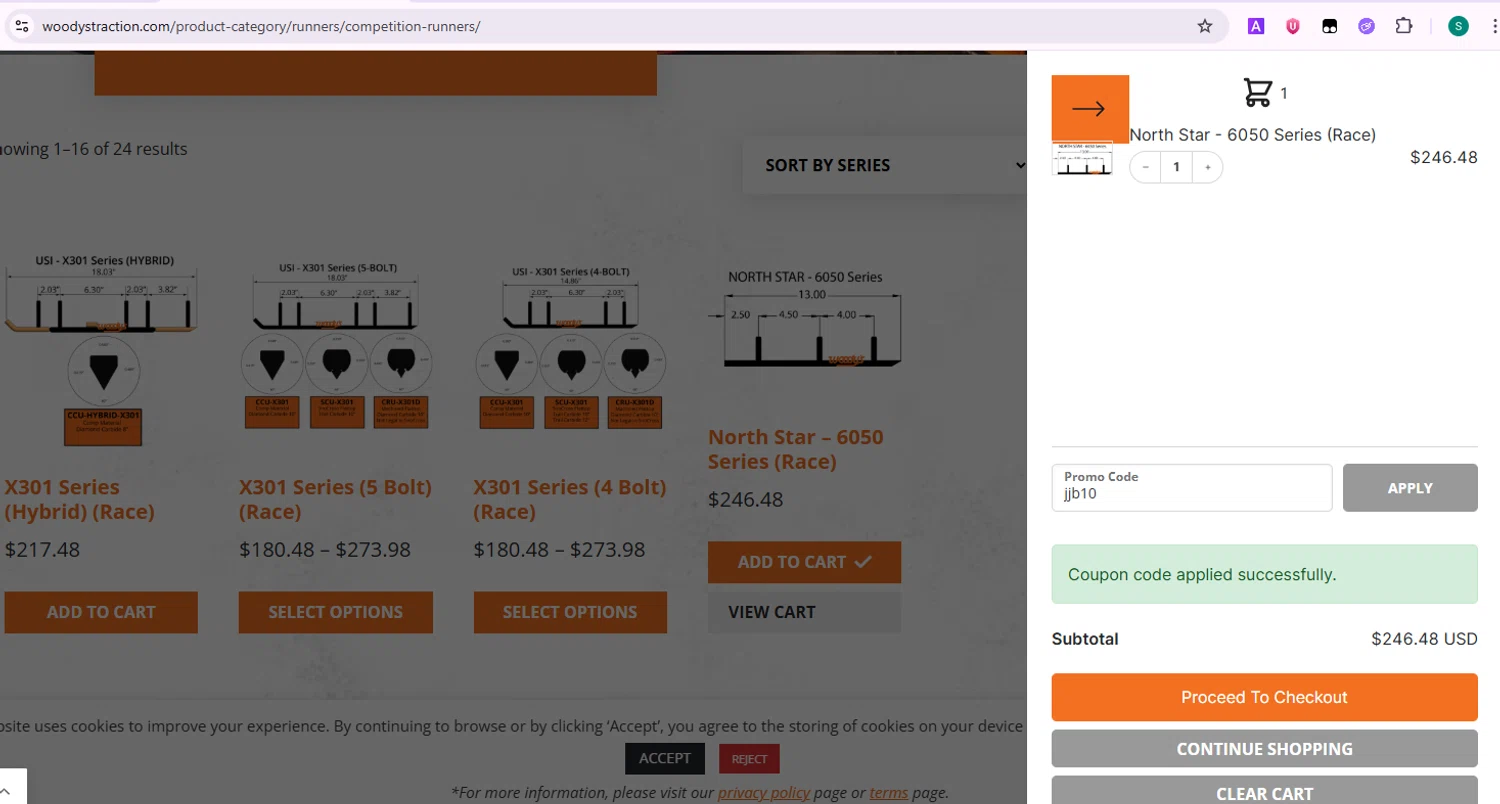Select options for X301 Series (4 Bolt)
This screenshot has width=1500, height=804.
(x=570, y=612)
